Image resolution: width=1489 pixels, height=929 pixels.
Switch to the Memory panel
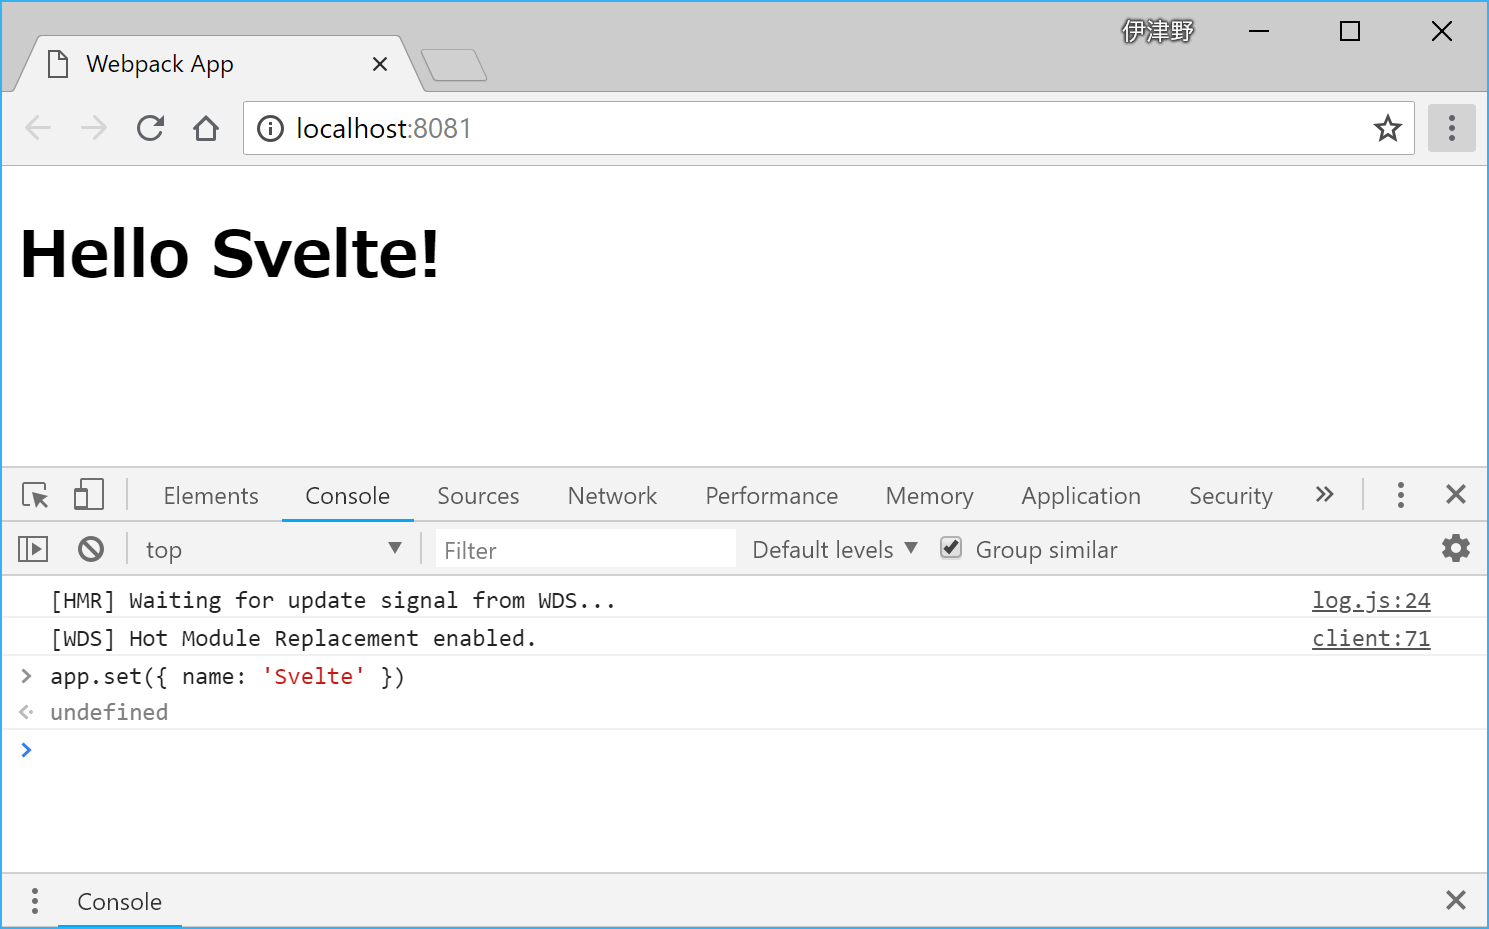pos(928,495)
